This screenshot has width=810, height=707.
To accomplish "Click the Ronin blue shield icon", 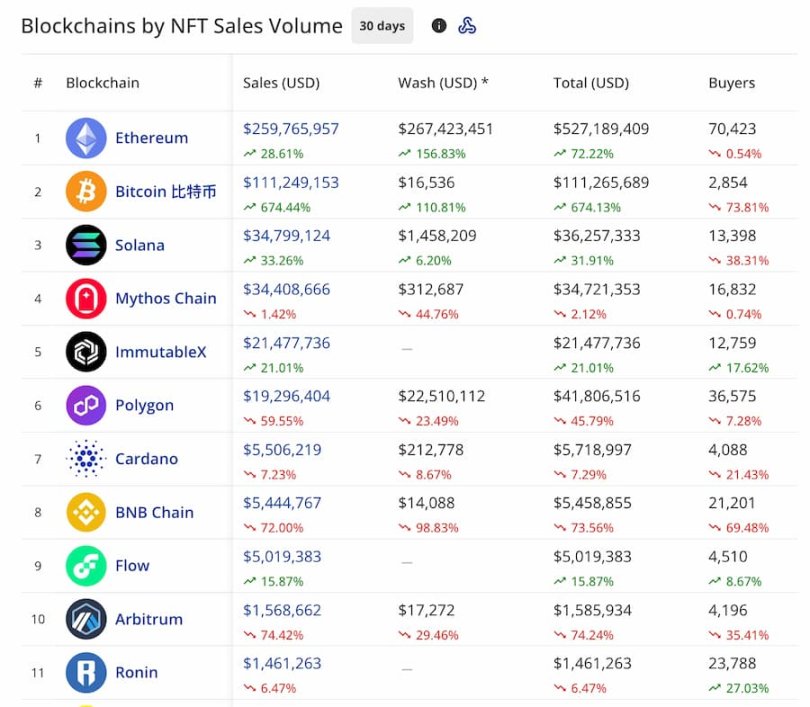I will pyautogui.click(x=86, y=673).
